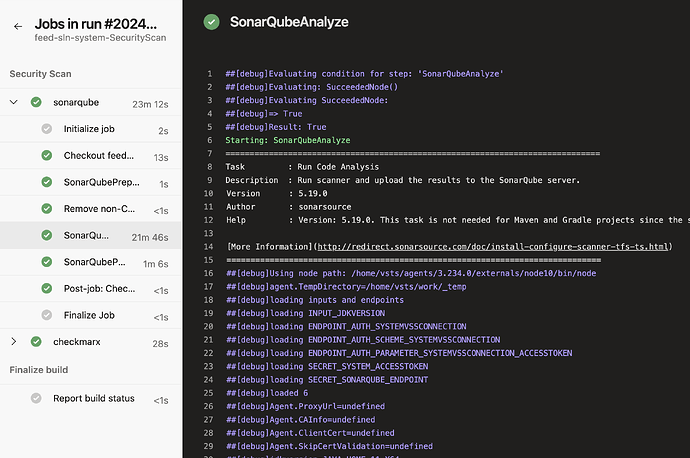
Task: Open the Checkout feed step log
Action: [x=99, y=156]
